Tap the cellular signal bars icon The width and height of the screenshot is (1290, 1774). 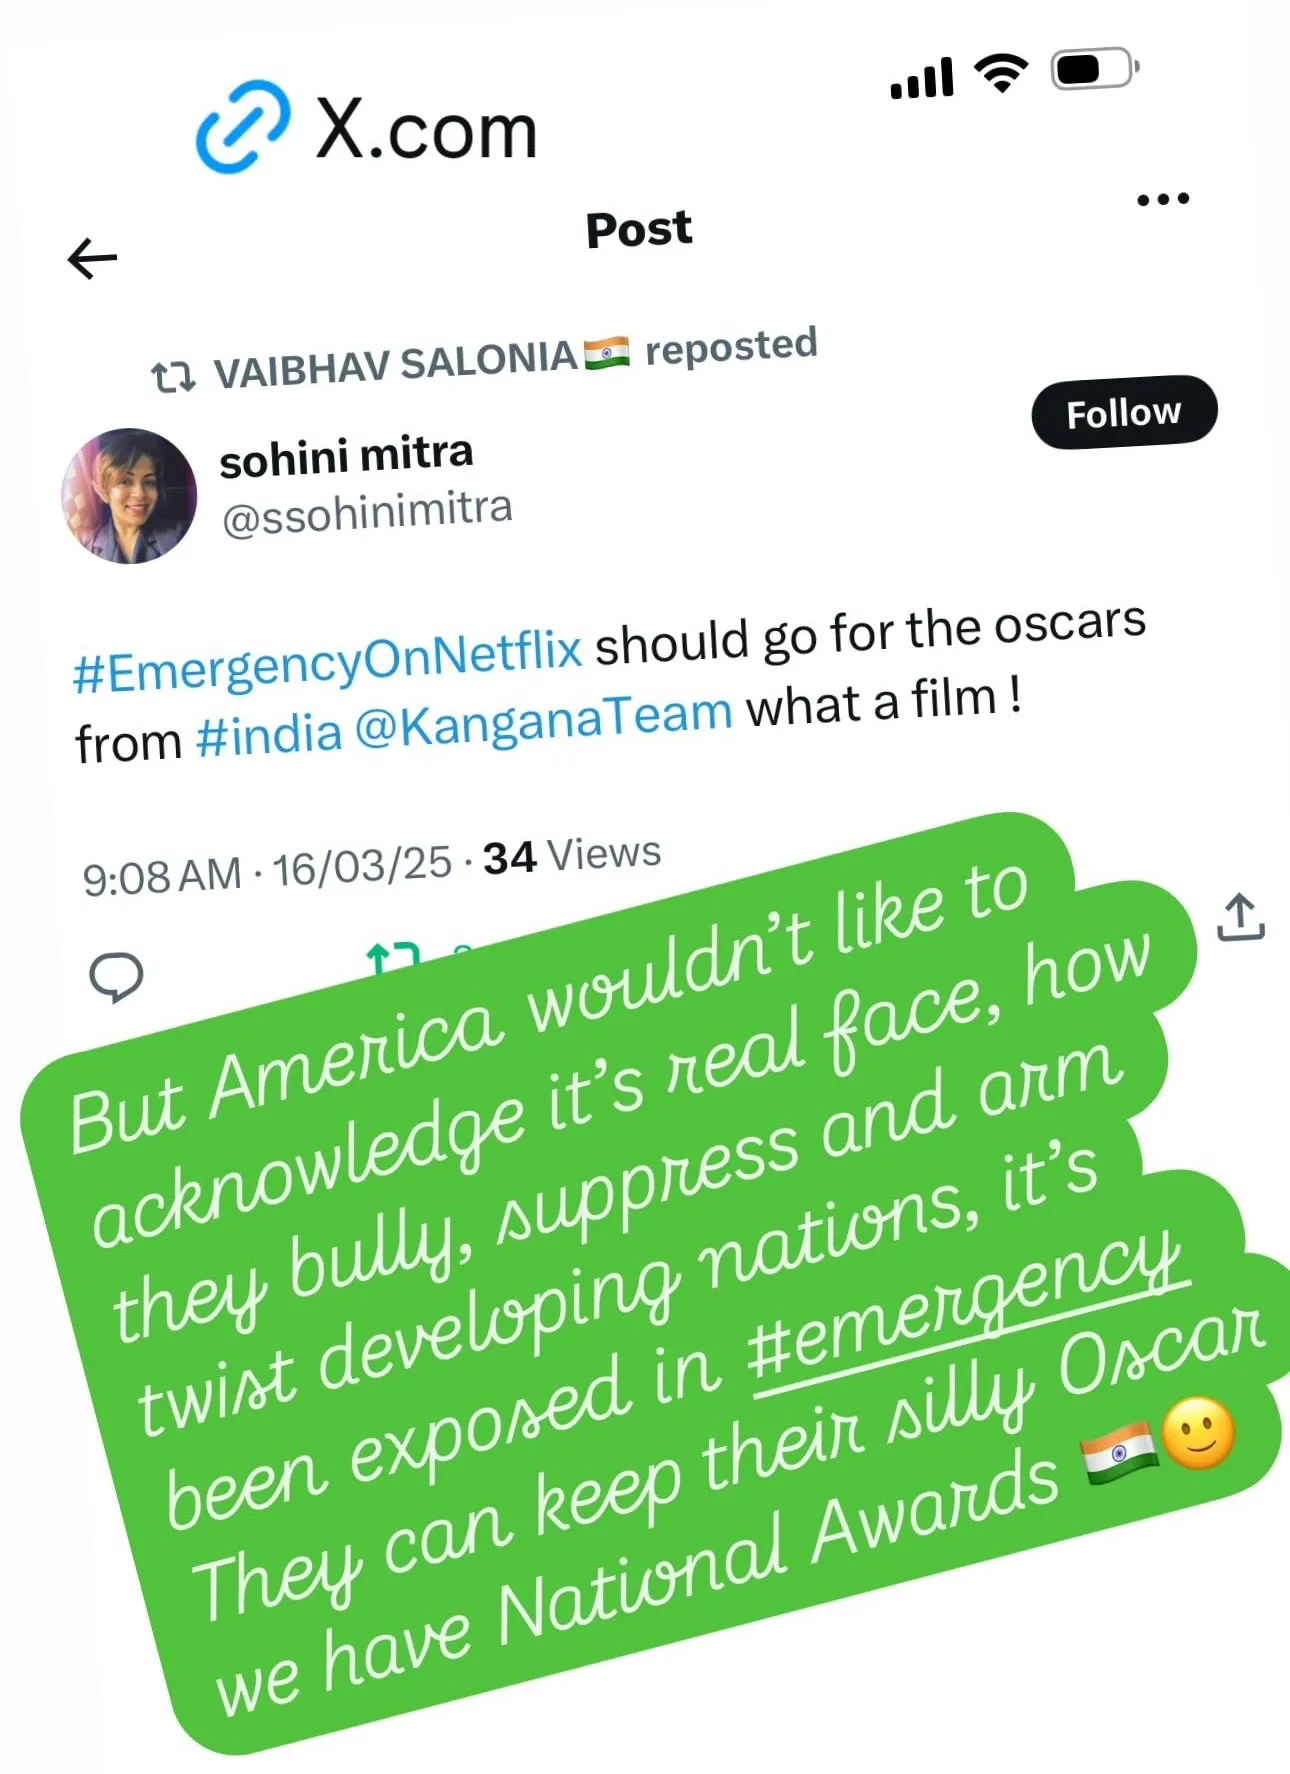click(x=921, y=79)
